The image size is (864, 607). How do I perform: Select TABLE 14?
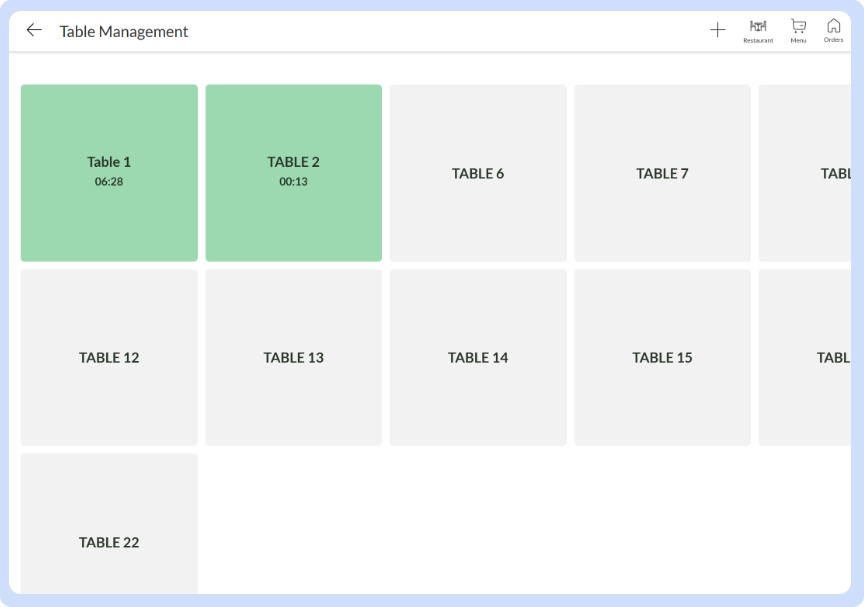point(477,357)
